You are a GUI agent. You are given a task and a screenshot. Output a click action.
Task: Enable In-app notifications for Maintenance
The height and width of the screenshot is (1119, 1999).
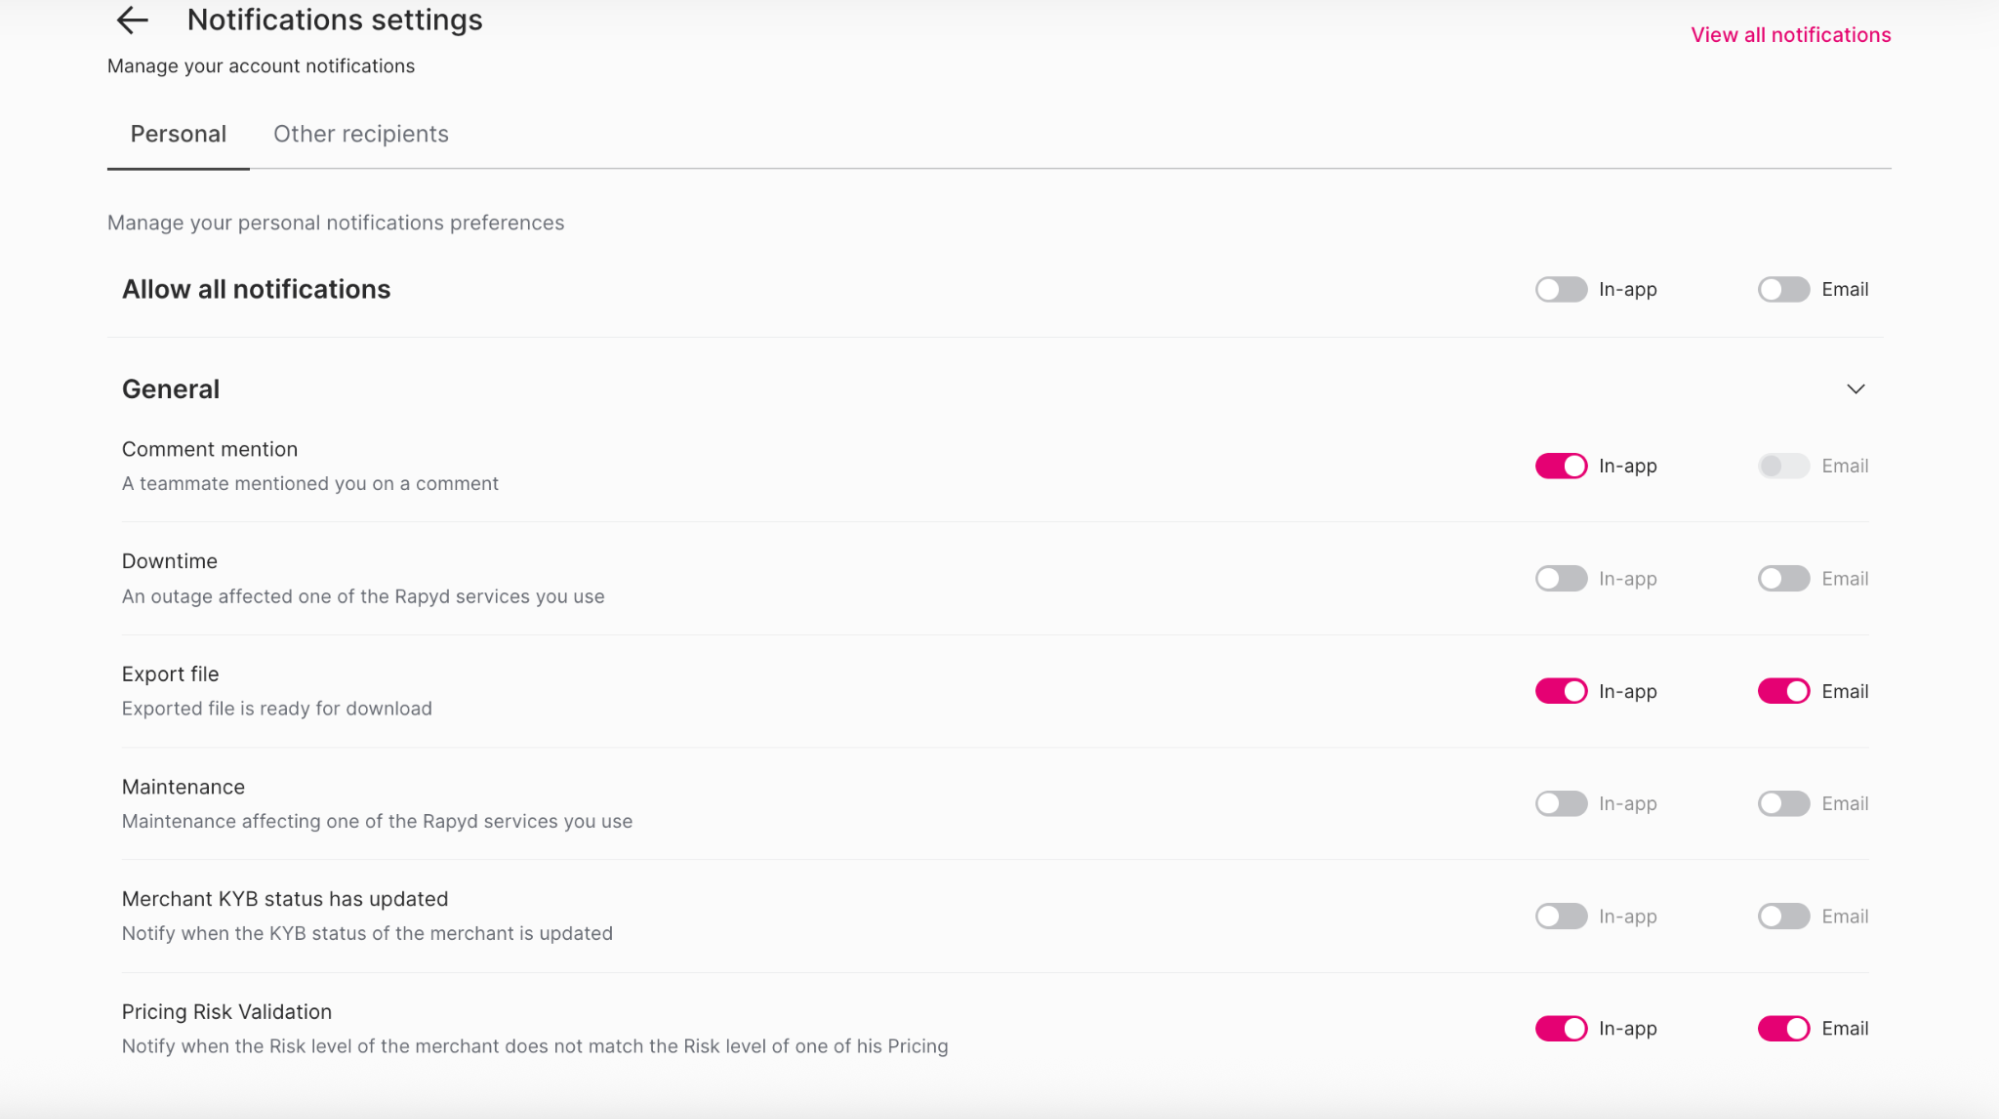pos(1560,803)
